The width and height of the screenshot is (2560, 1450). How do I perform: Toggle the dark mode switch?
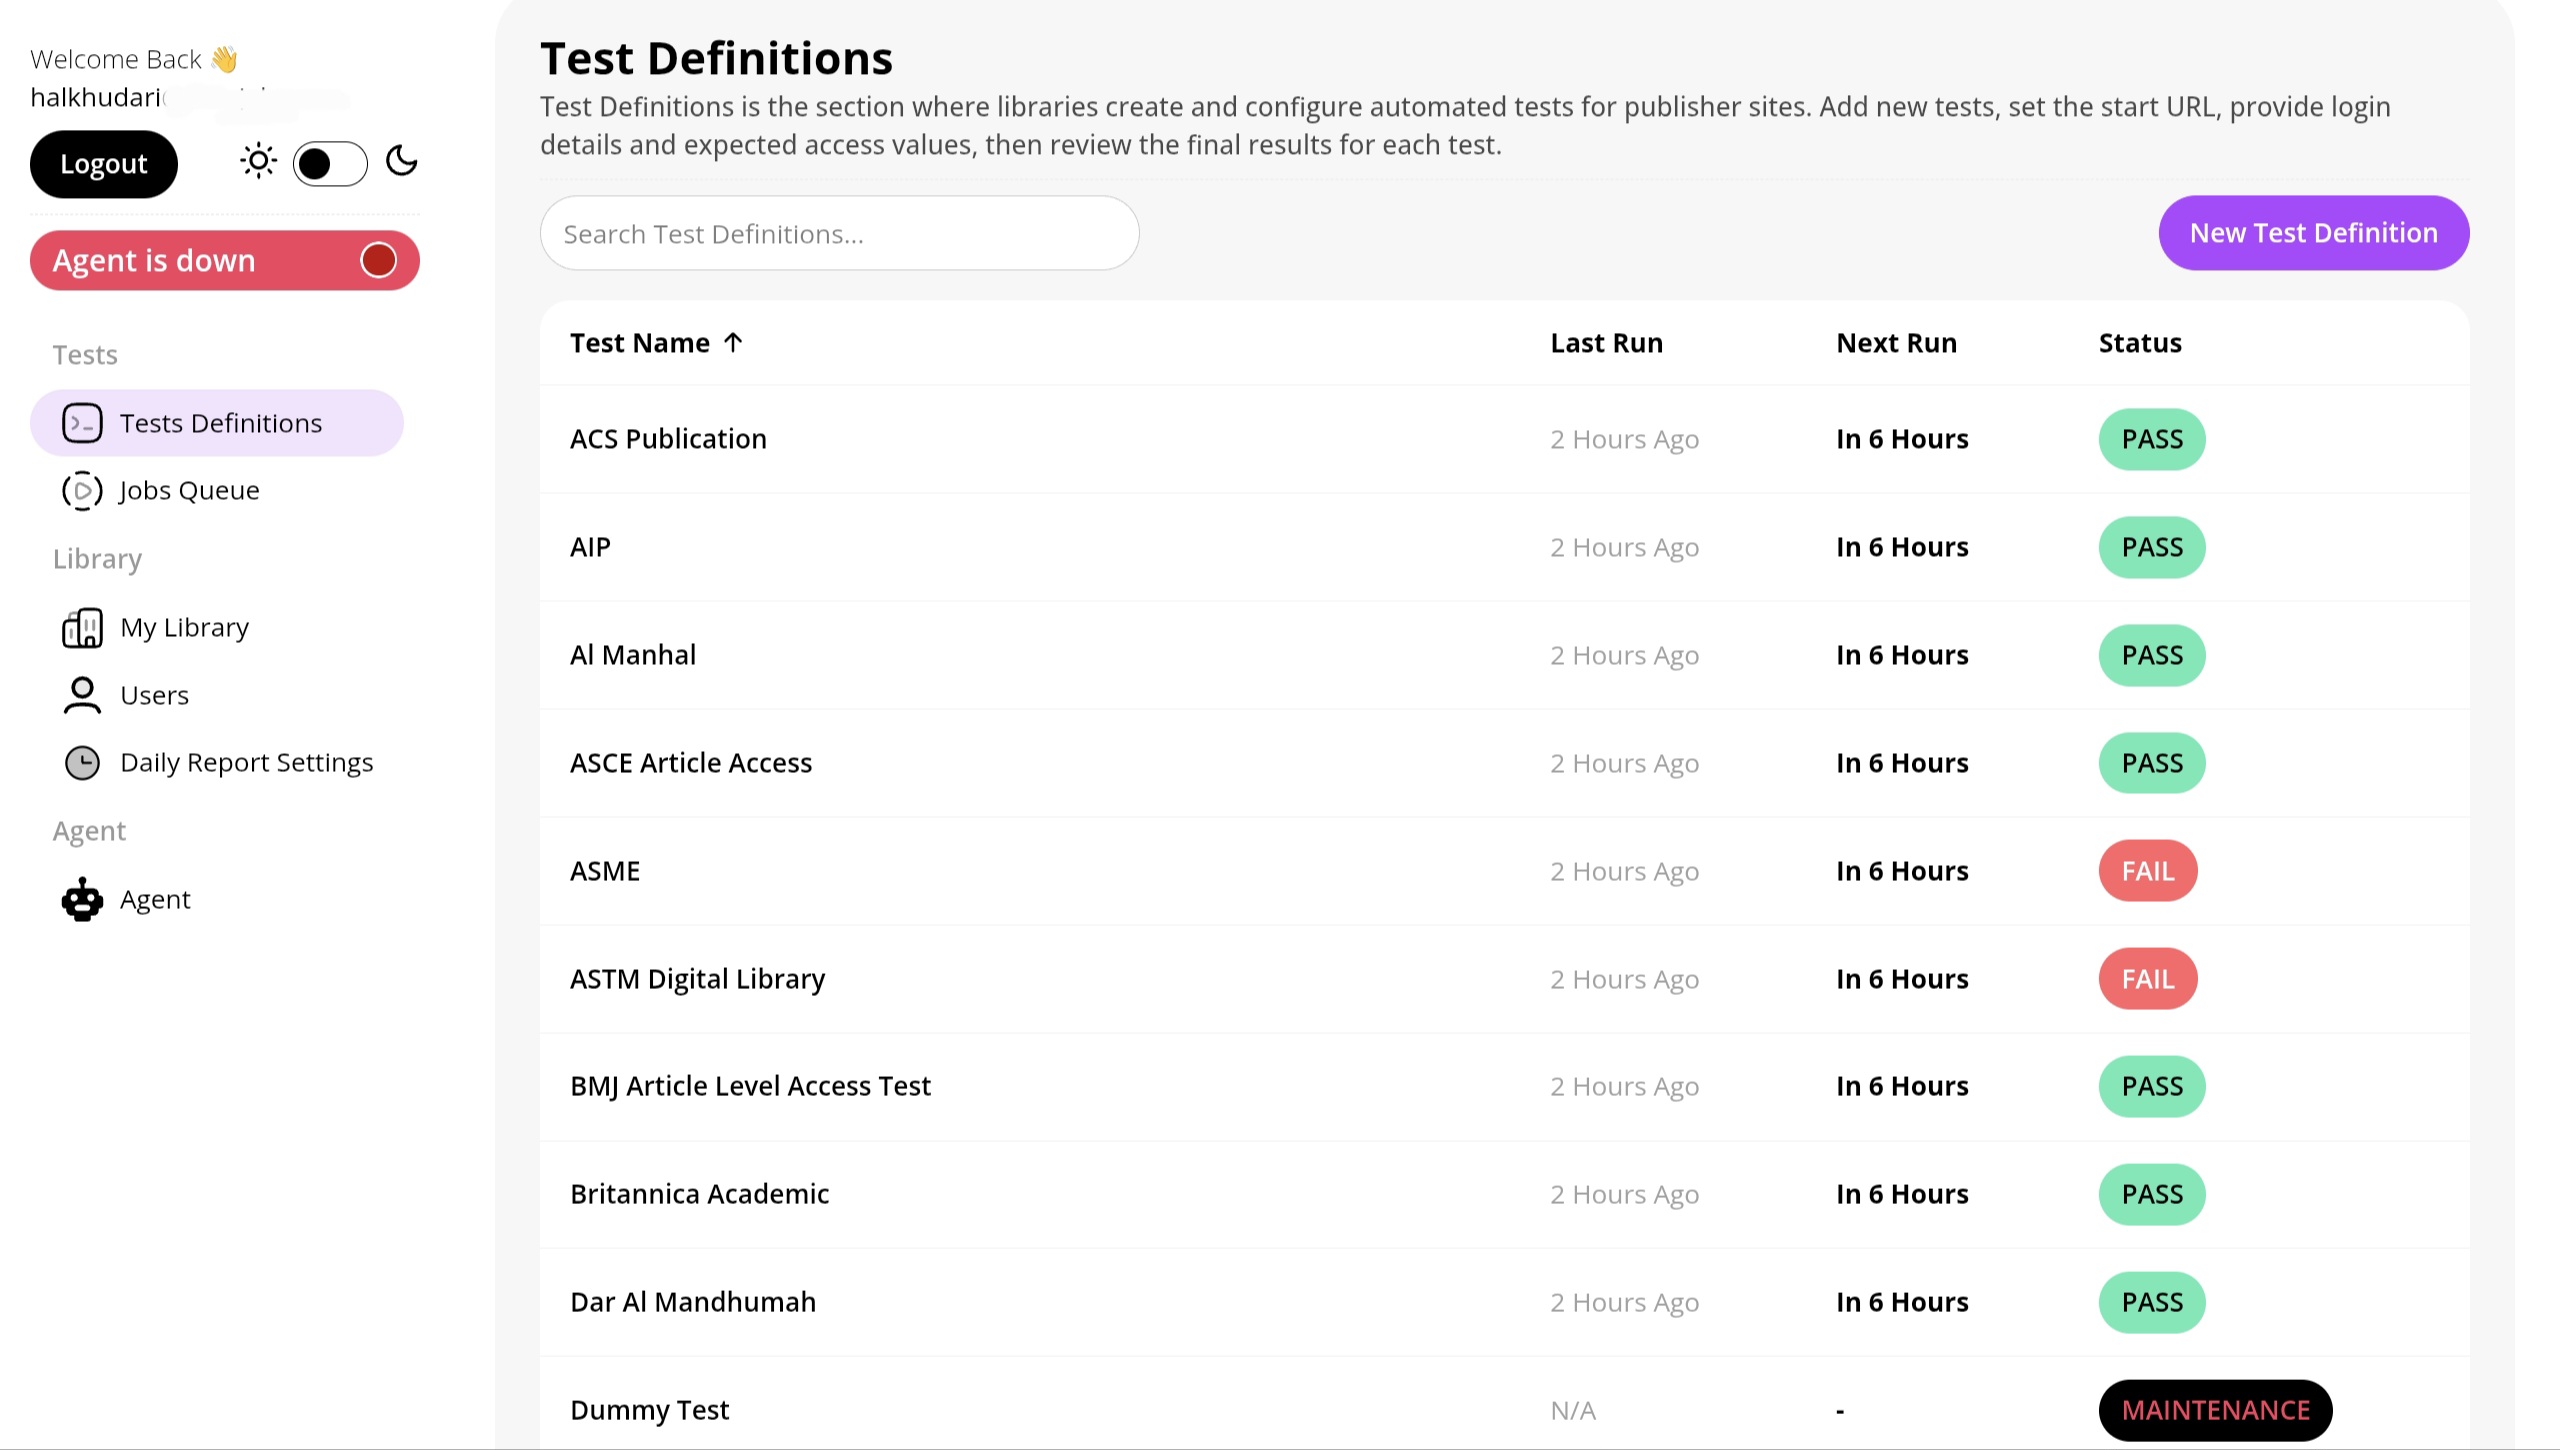330,164
